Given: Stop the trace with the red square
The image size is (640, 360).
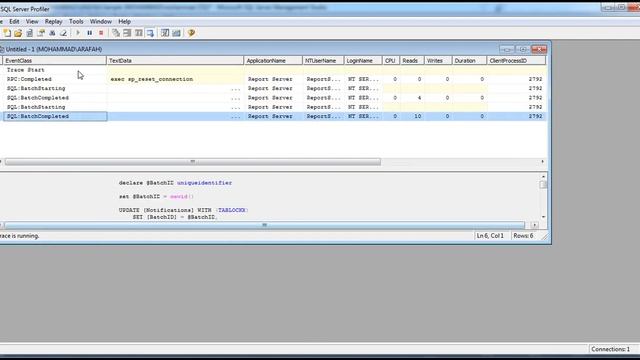Looking at the screenshot, I should (101, 33).
